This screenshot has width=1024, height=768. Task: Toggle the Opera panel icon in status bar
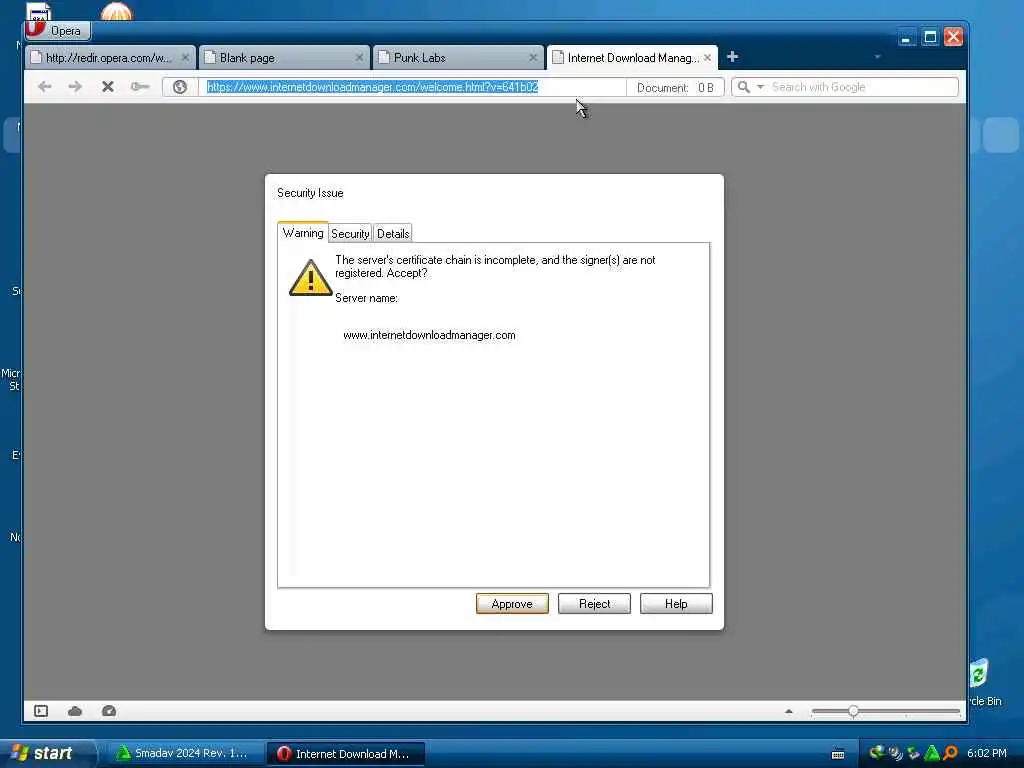point(41,711)
